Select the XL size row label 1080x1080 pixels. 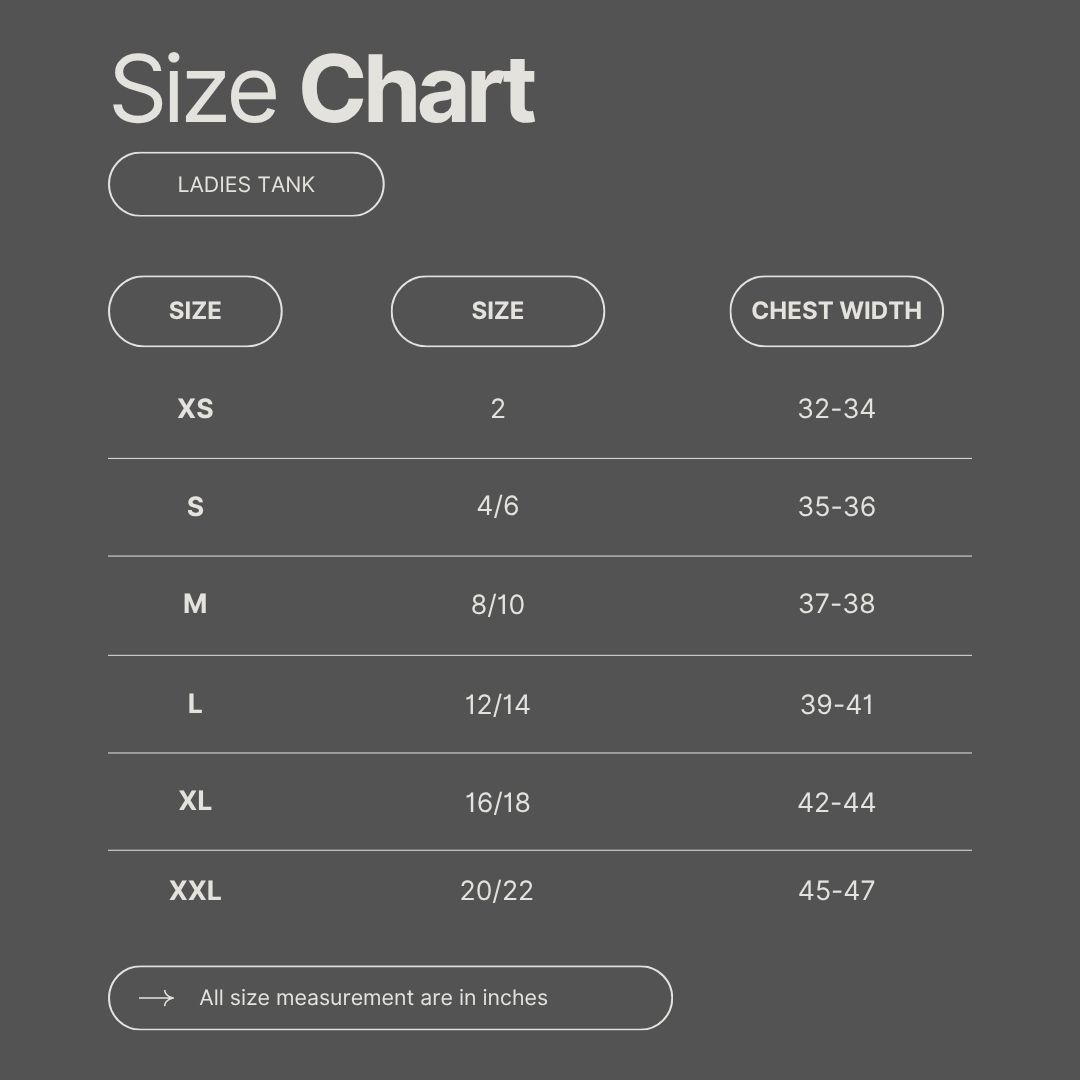click(x=195, y=801)
